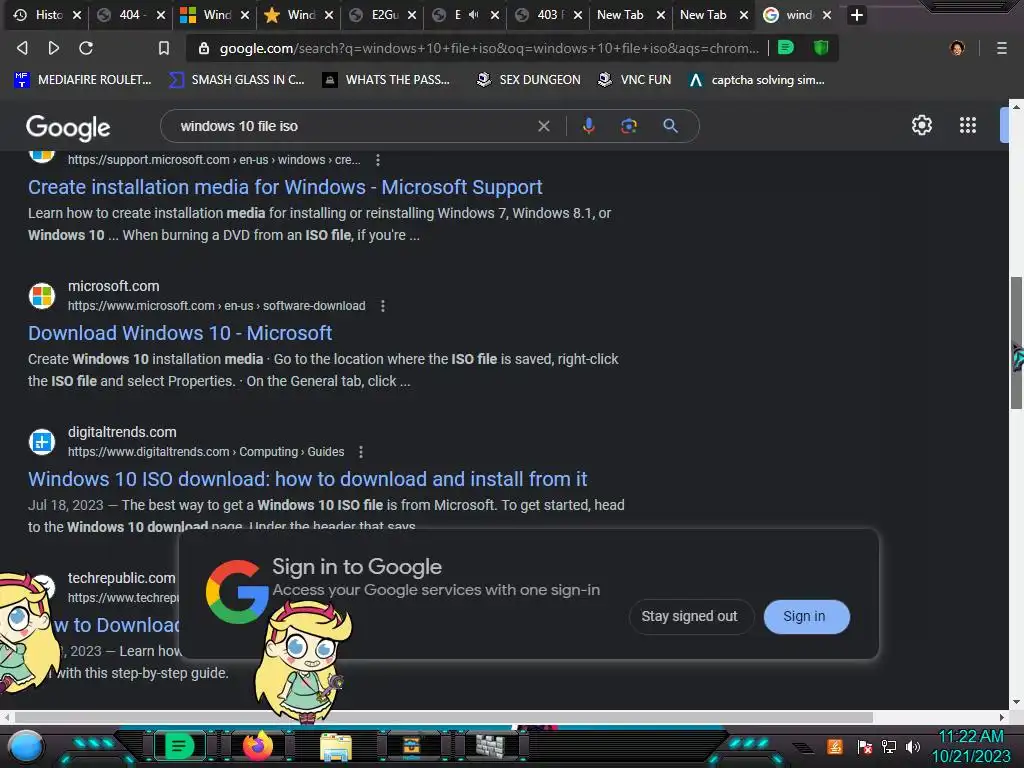Go forward to next page
The image size is (1024, 768).
[x=54, y=48]
